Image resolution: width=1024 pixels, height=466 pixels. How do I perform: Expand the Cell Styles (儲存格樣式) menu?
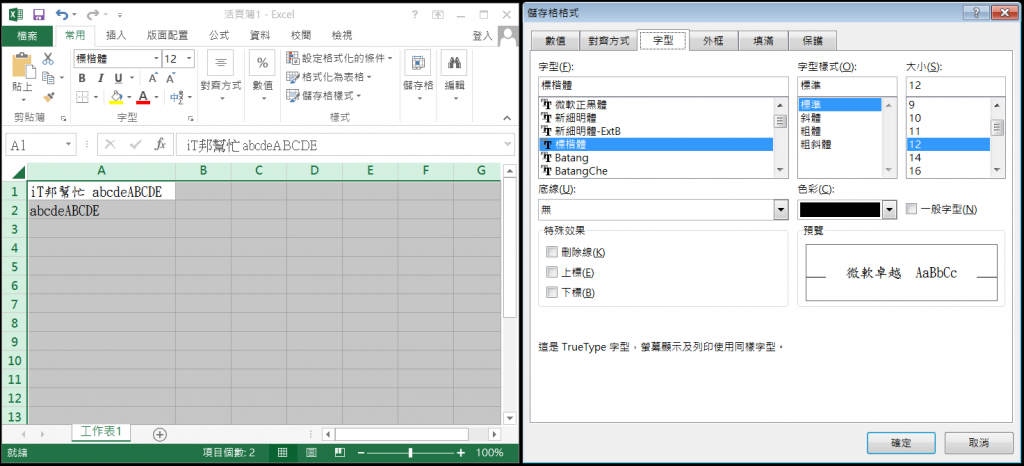pyautogui.click(x=324, y=96)
